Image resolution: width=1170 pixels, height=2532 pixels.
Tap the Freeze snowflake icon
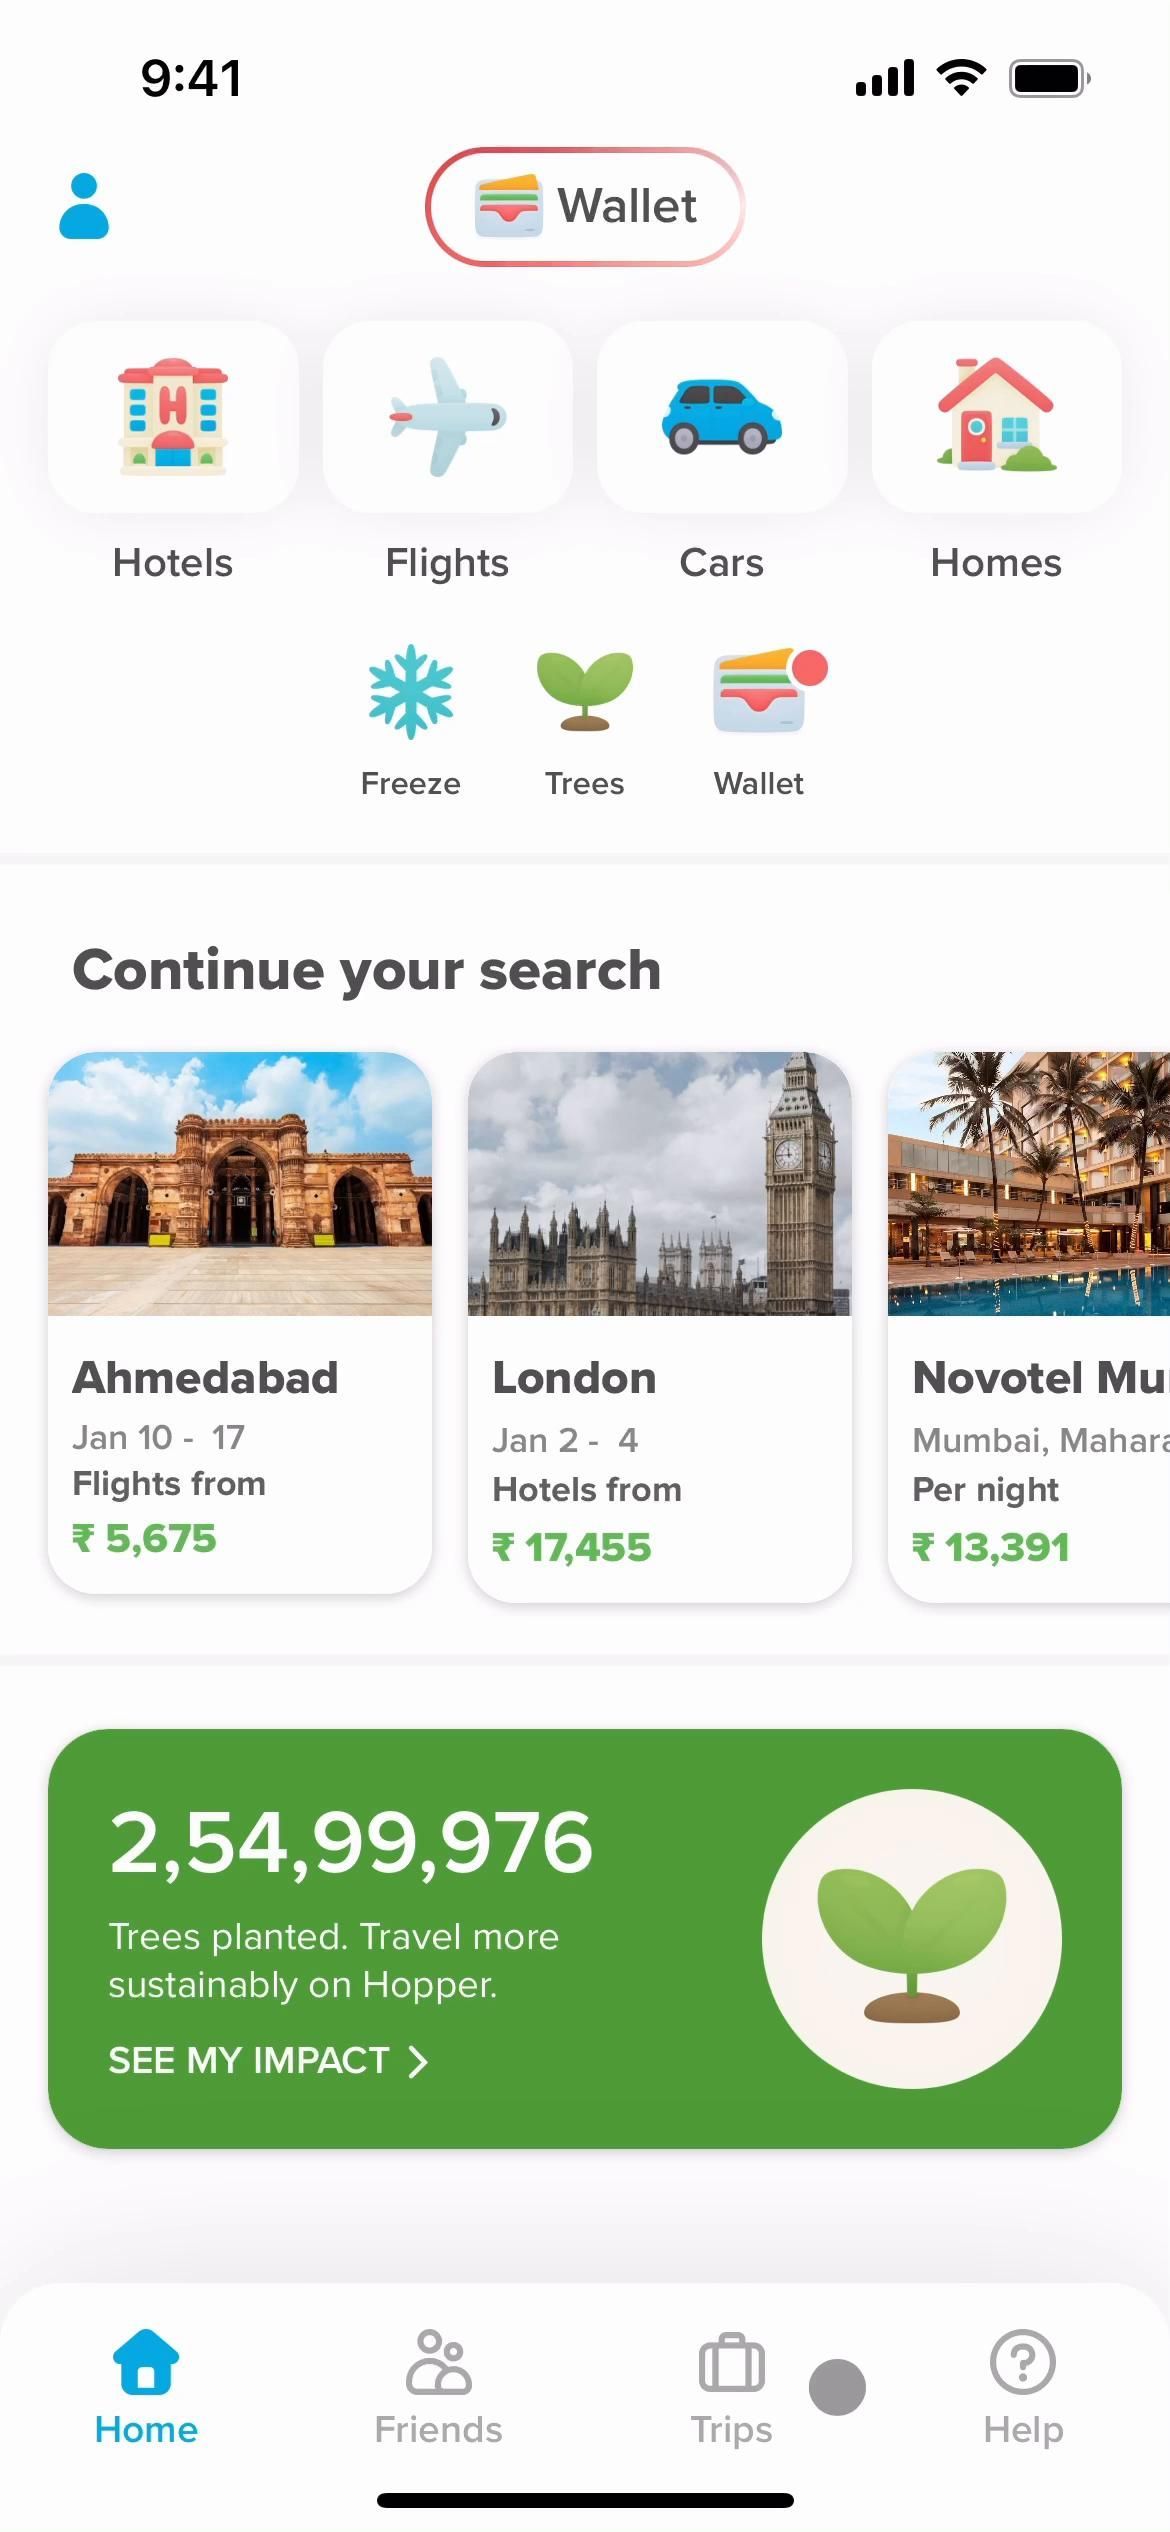click(x=410, y=693)
